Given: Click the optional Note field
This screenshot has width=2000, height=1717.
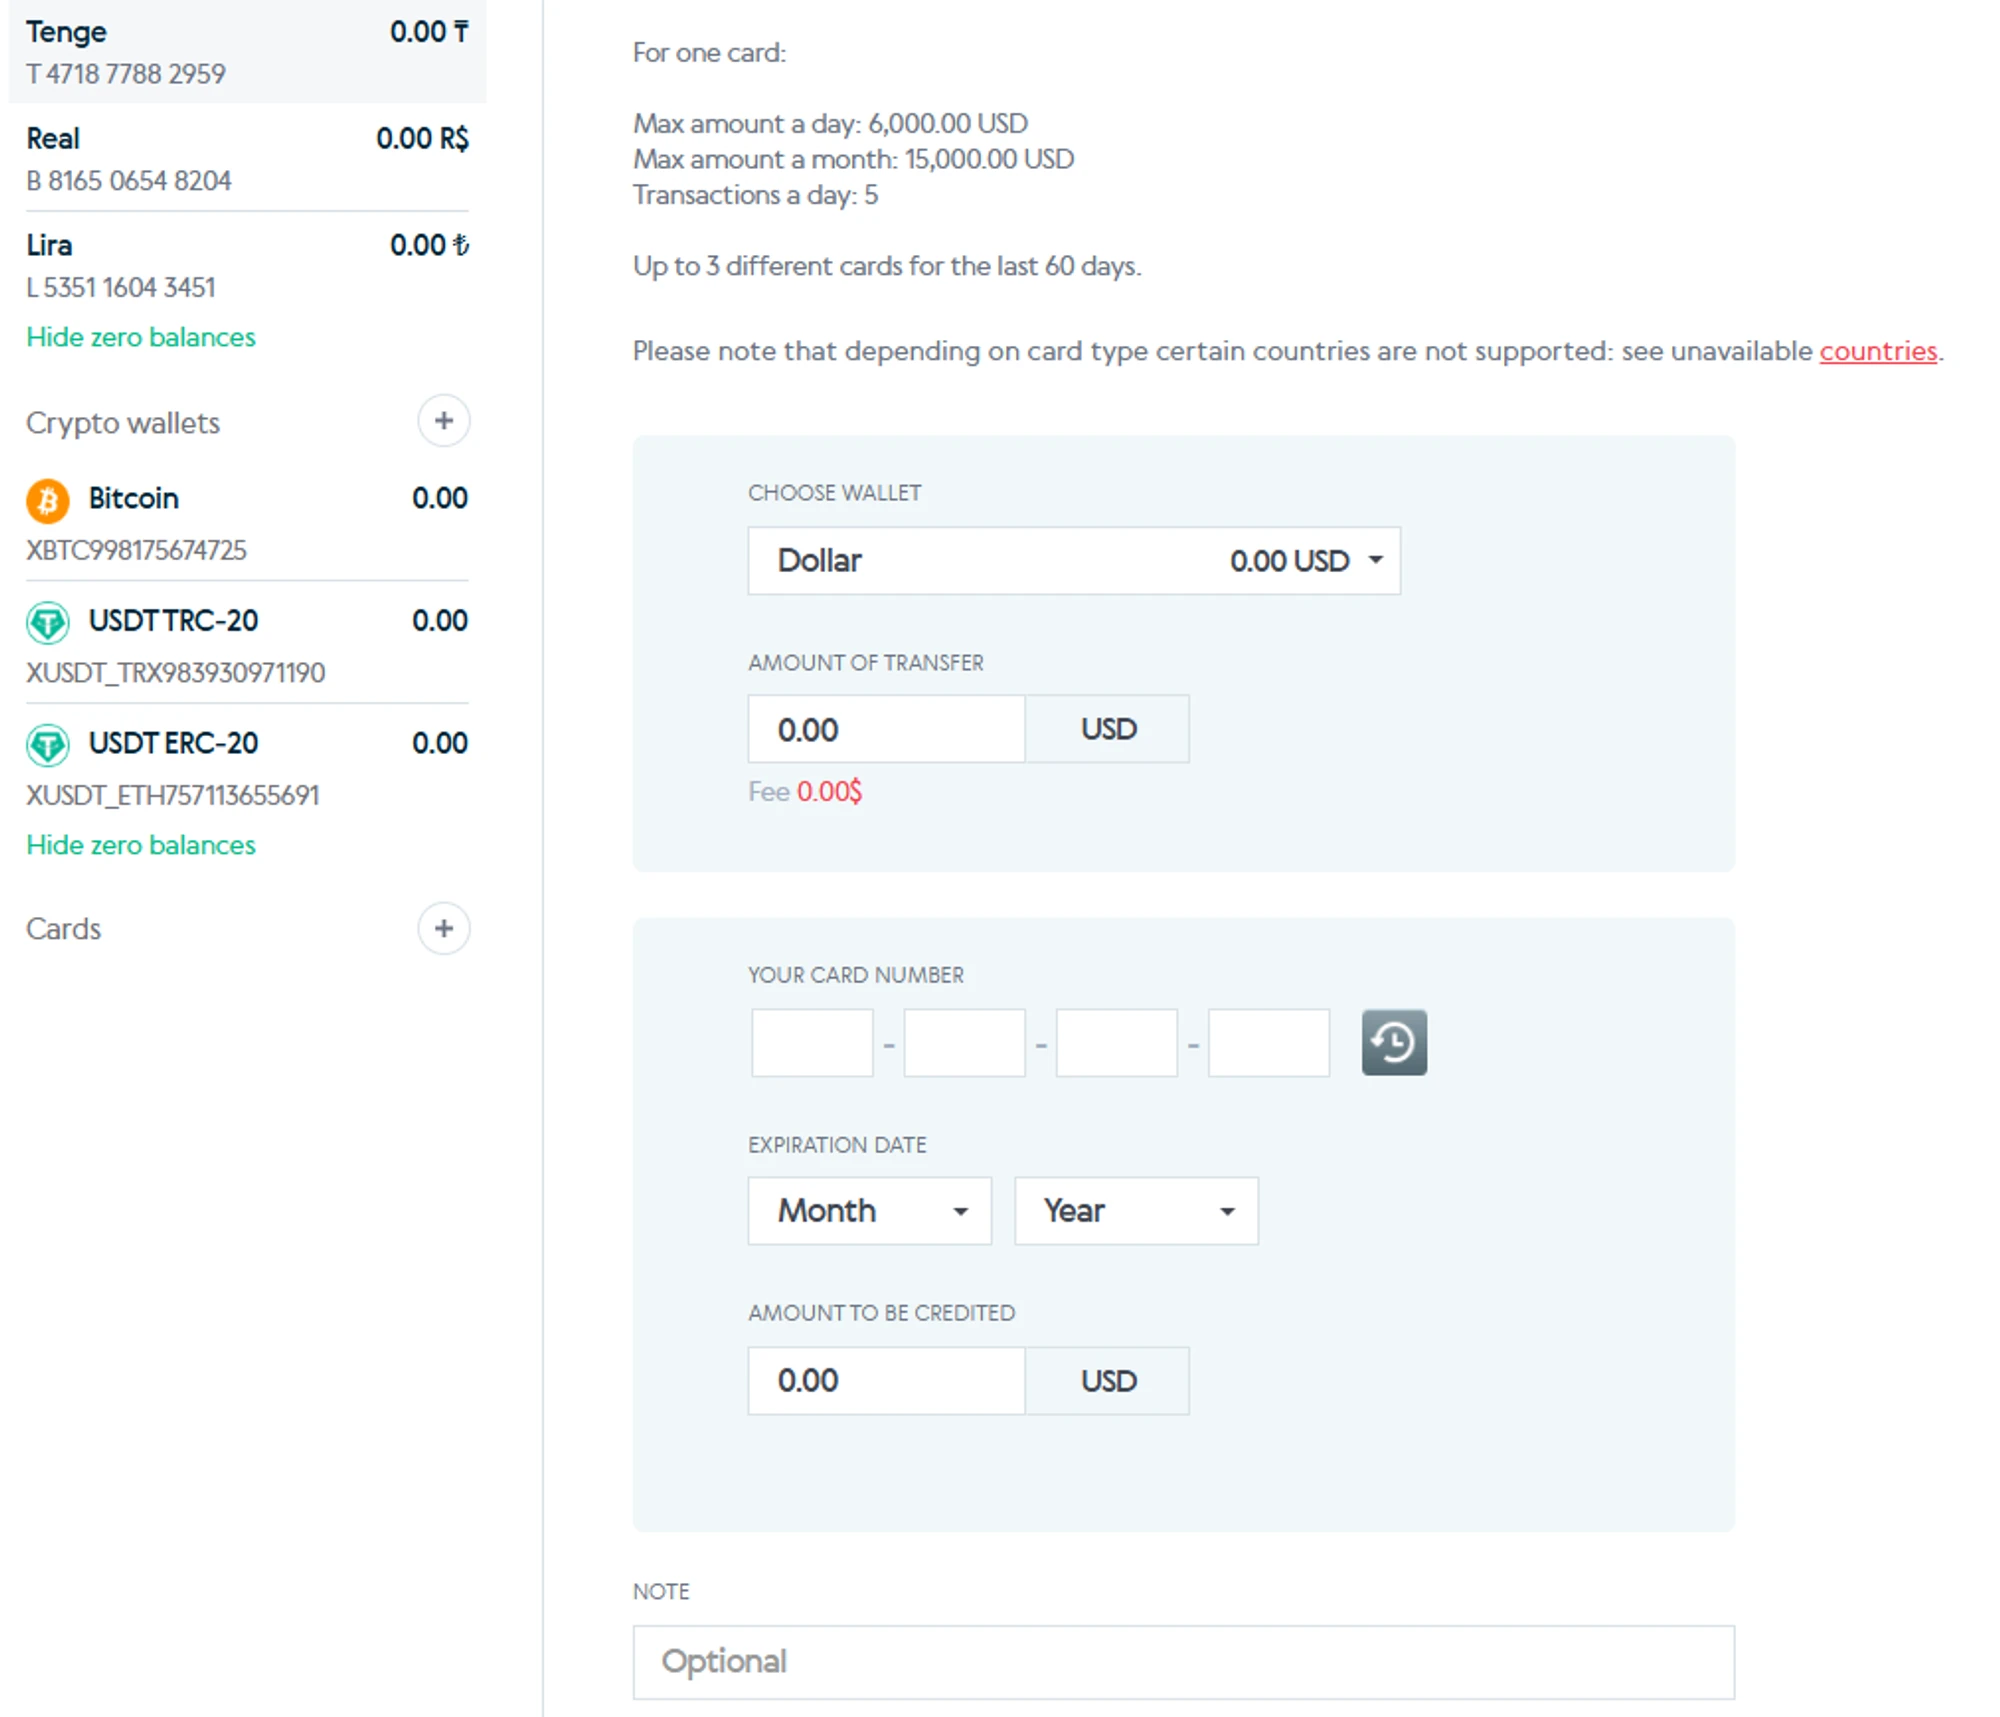Looking at the screenshot, I should click(x=1183, y=1661).
